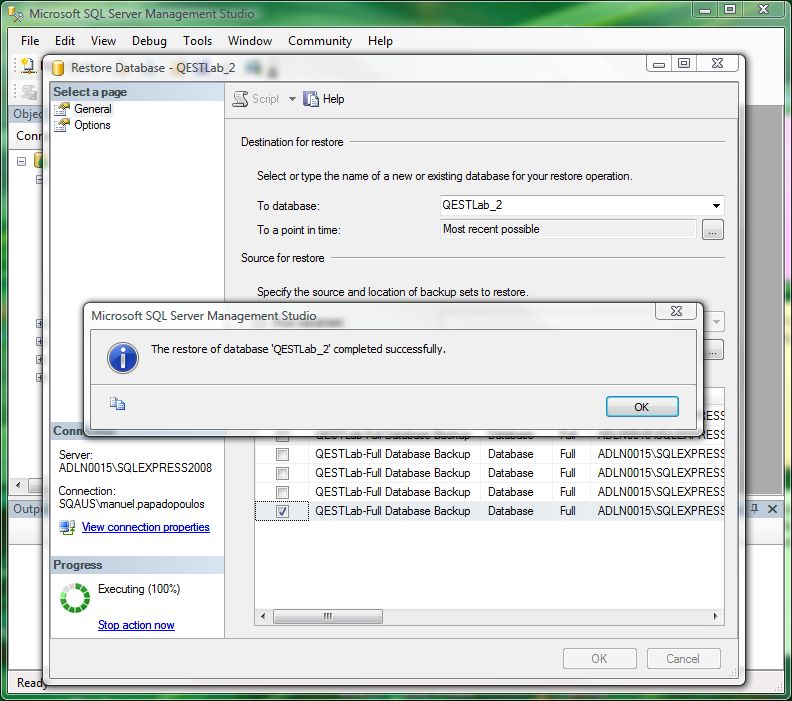Open the Community menu
This screenshot has height=701, width=792.
coord(320,41)
